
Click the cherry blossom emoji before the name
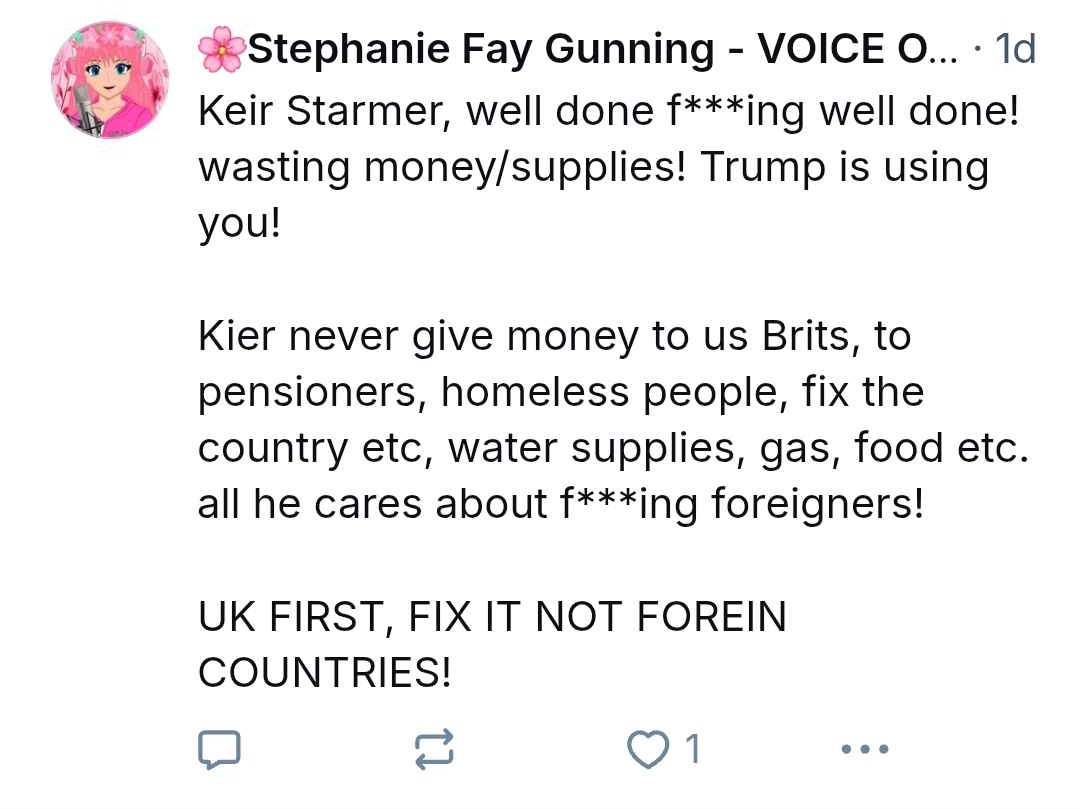click(x=220, y=49)
